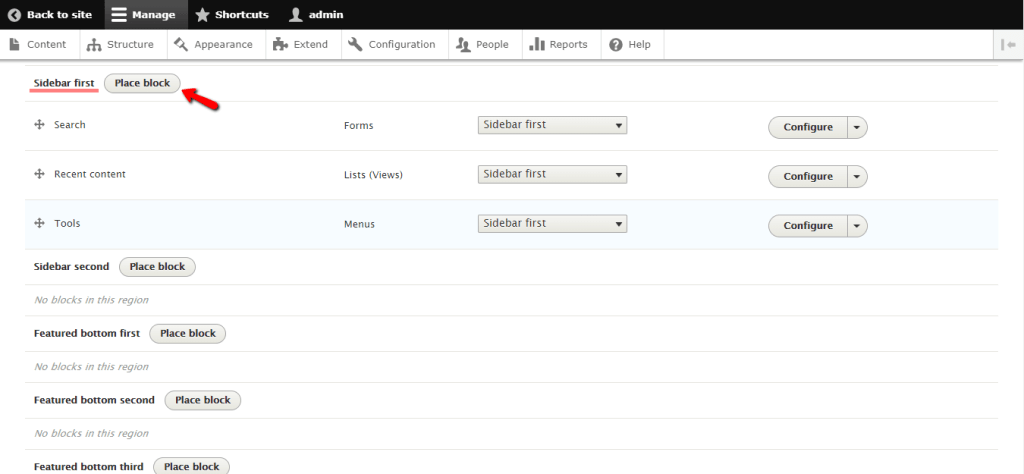Click the Sidebar first region heading
The width and height of the screenshot is (1024, 474).
click(x=64, y=83)
